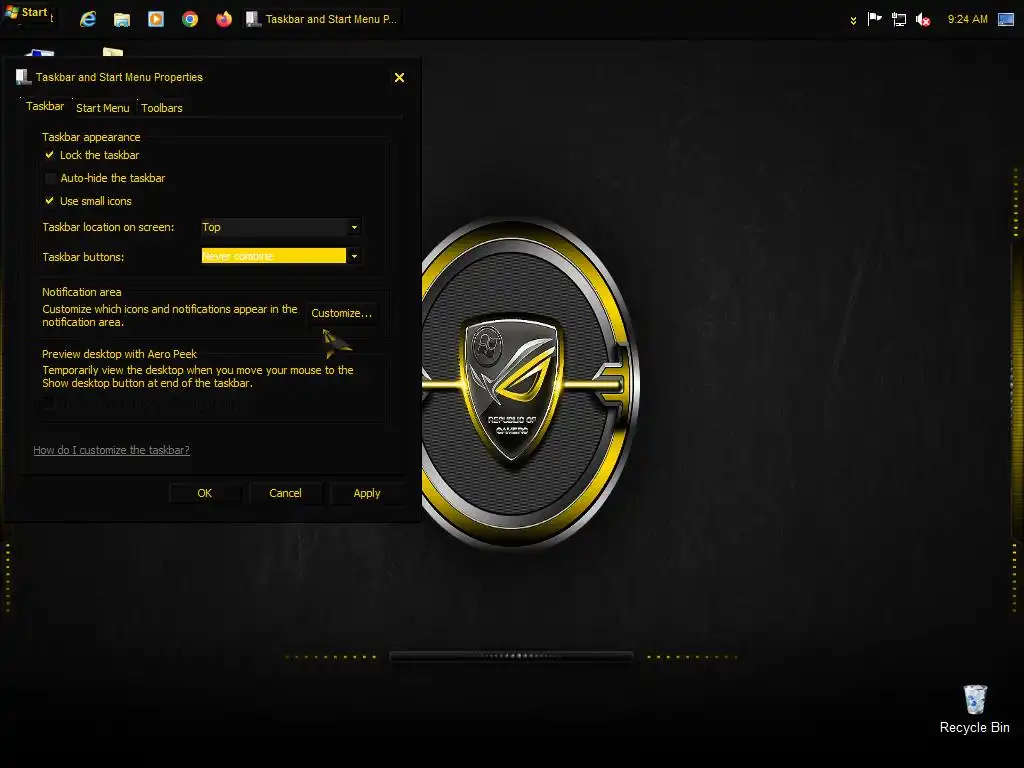
Task: Click Customize notification area button
Action: click(342, 313)
